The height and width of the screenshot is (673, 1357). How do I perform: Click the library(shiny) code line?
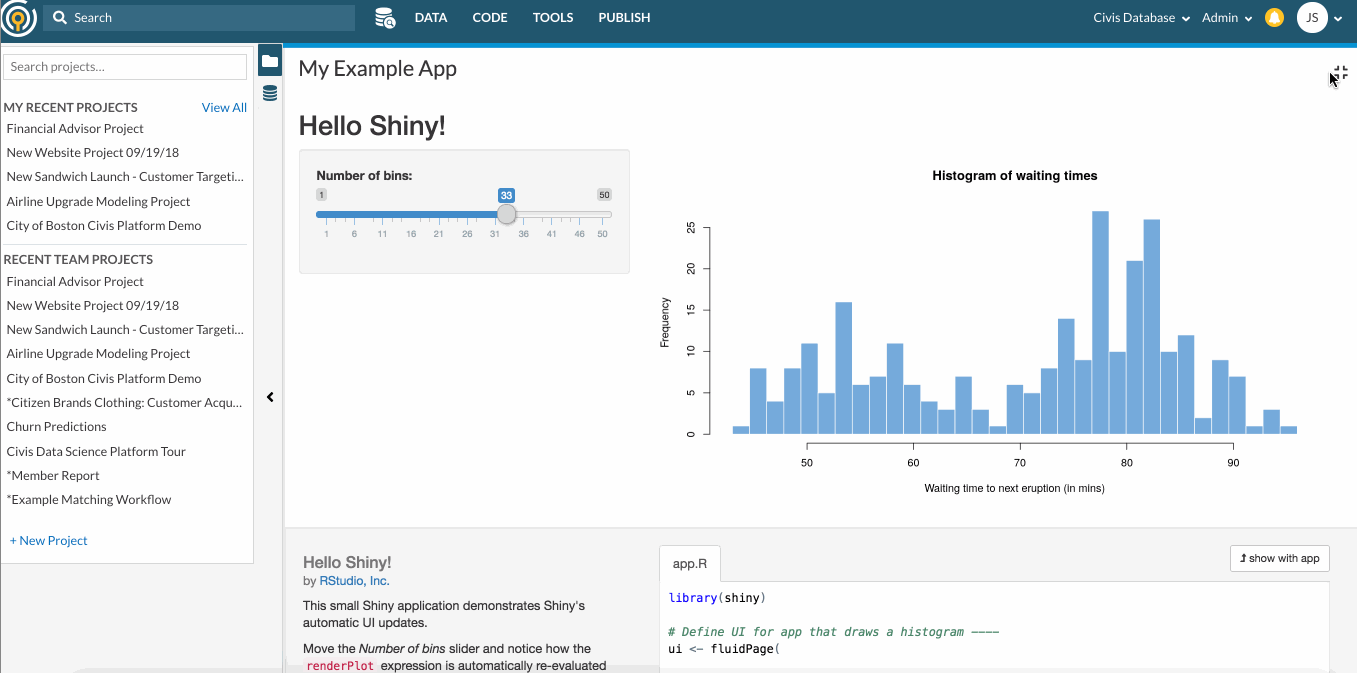[x=716, y=598]
